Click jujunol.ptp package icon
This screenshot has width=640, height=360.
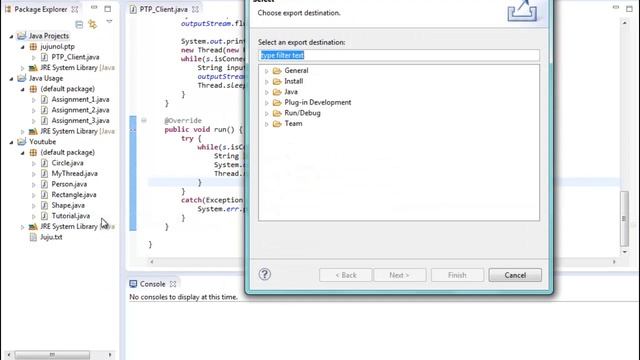33,47
